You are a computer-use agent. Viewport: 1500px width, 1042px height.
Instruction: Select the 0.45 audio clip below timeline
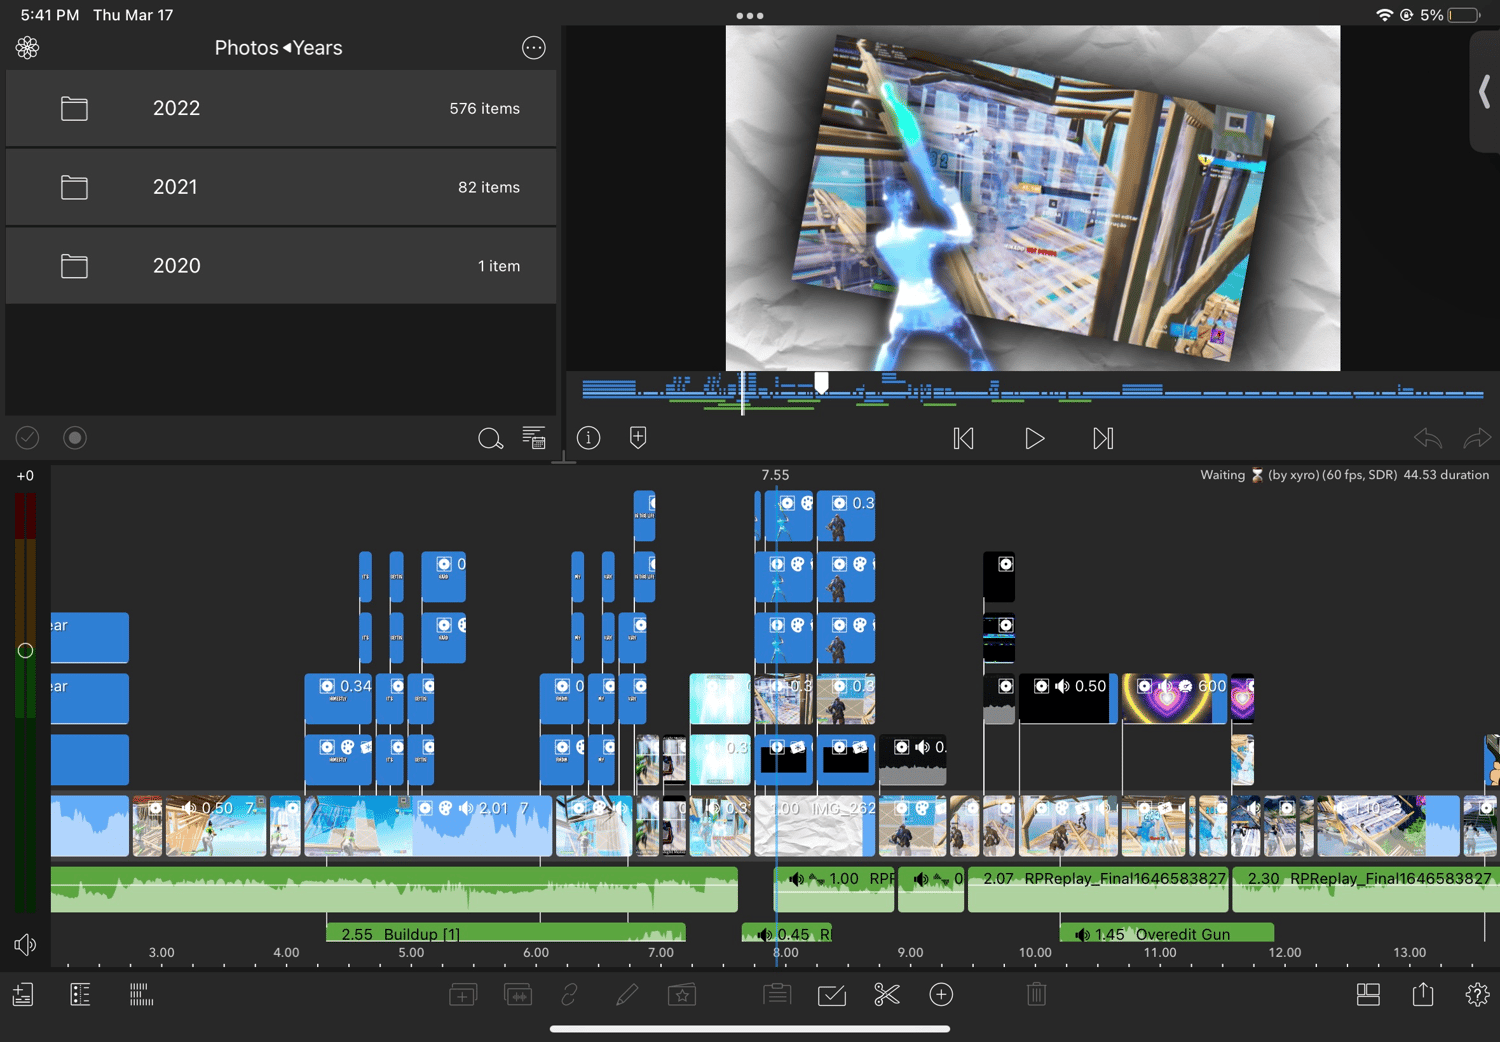pyautogui.click(x=787, y=932)
